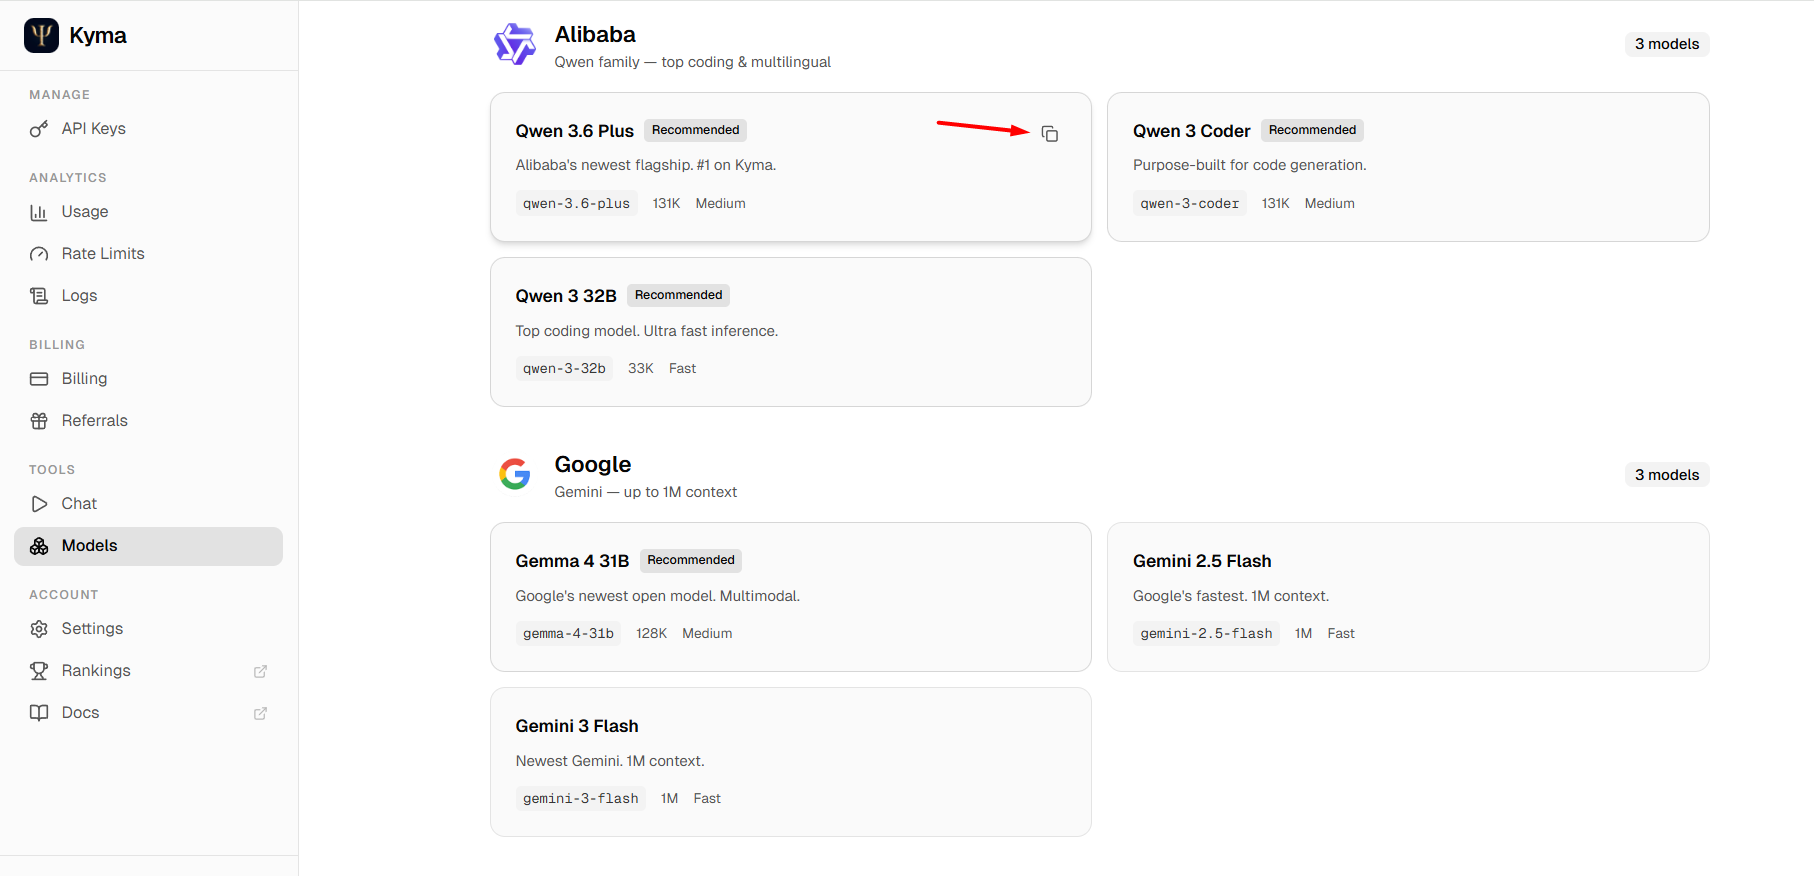Copy the Qwen 3.6 Plus model ID
The height and width of the screenshot is (876, 1814).
pos(1050,134)
